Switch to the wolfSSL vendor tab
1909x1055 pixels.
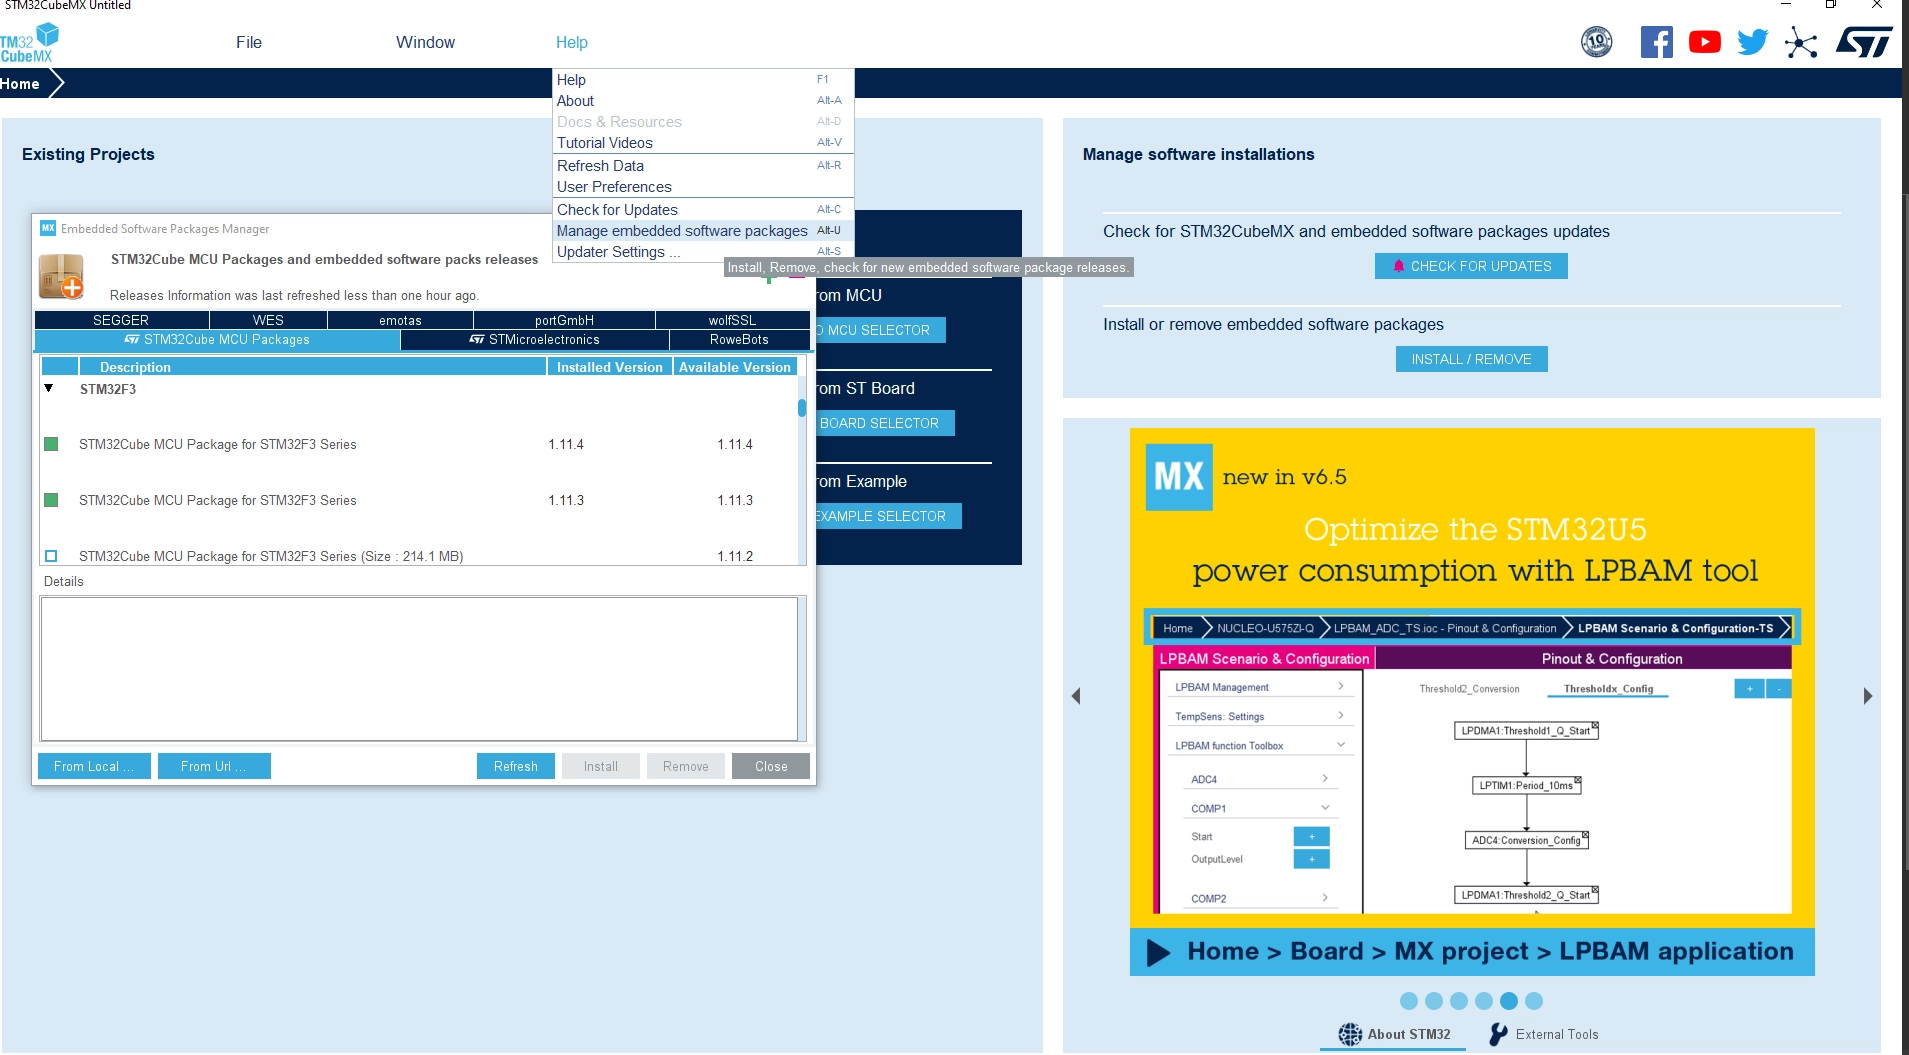point(732,320)
